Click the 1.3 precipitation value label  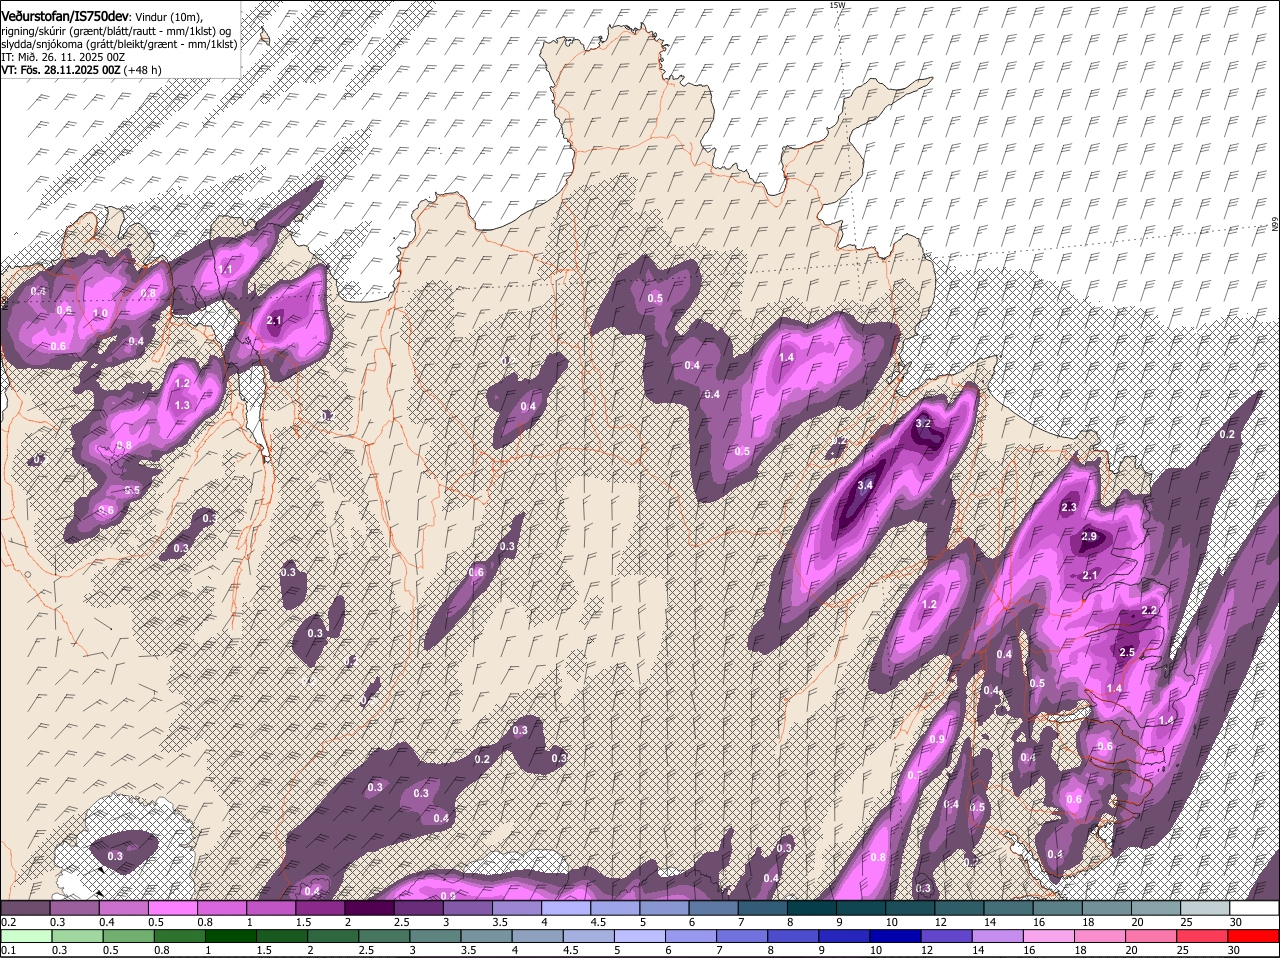tap(182, 405)
